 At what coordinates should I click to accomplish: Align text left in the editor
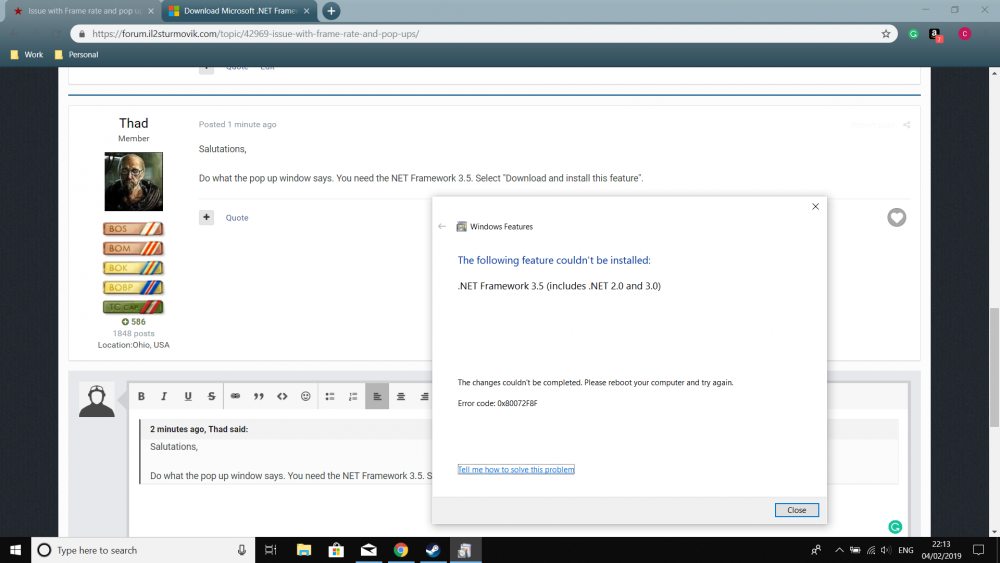(377, 396)
